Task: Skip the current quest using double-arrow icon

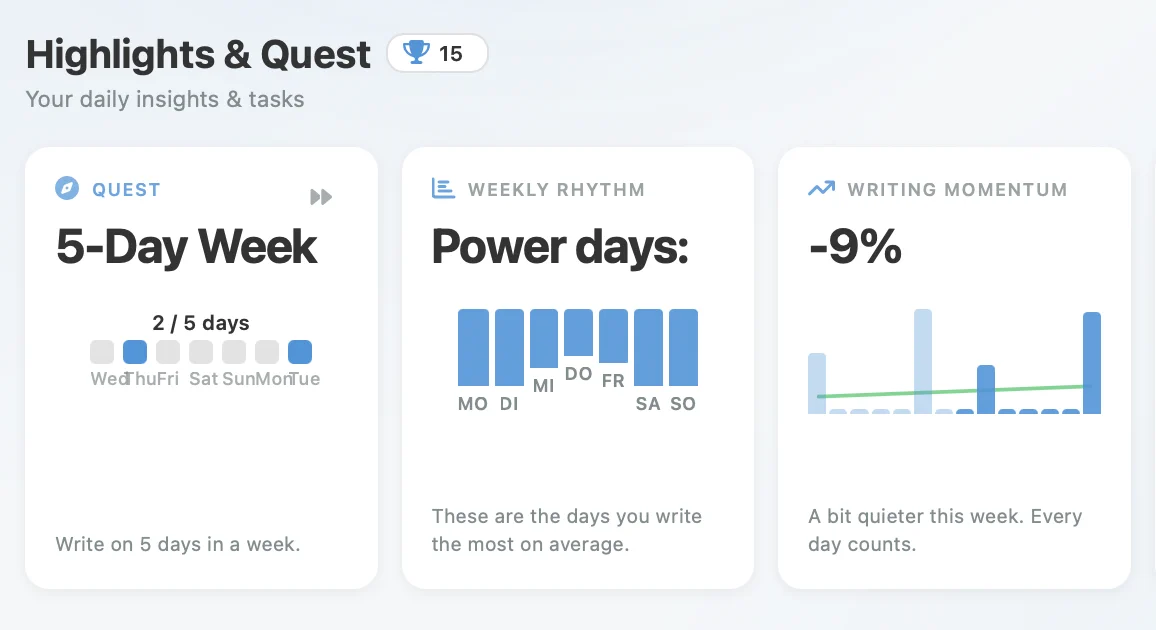Action: [321, 197]
